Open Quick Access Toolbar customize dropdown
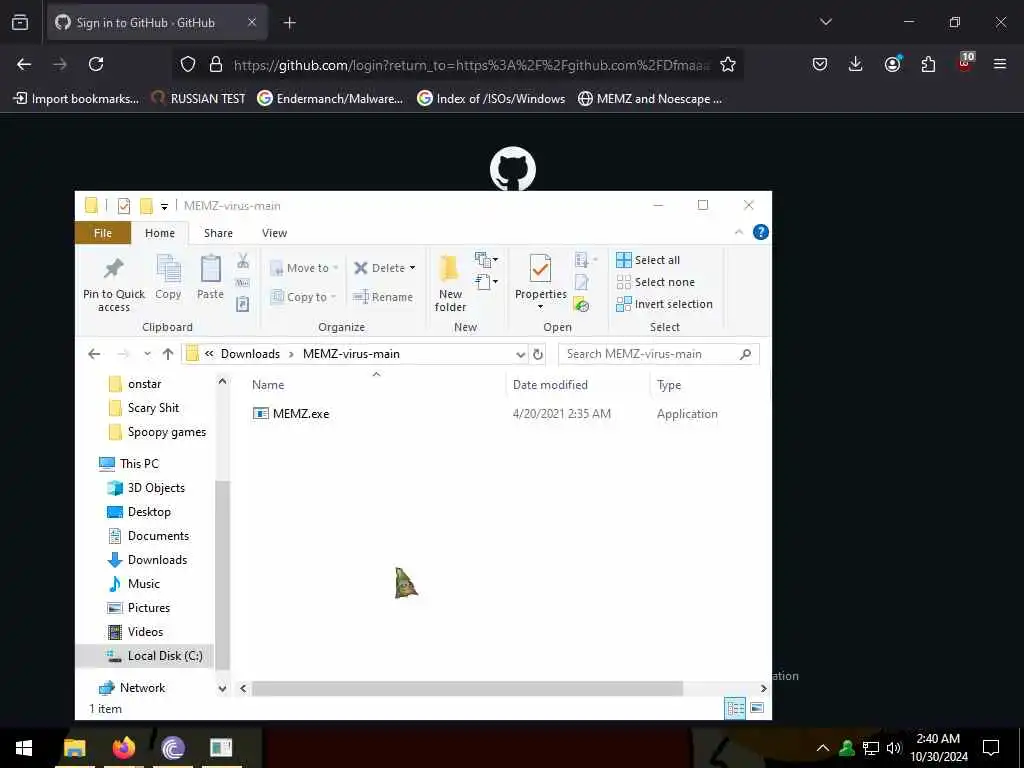 tap(165, 206)
